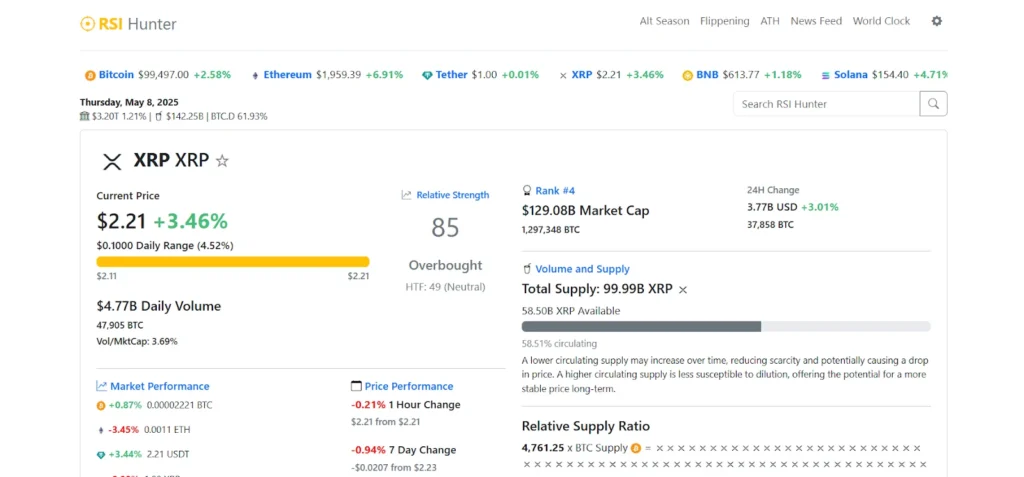
Task: Click the Overbought status label
Action: pyautogui.click(x=445, y=265)
